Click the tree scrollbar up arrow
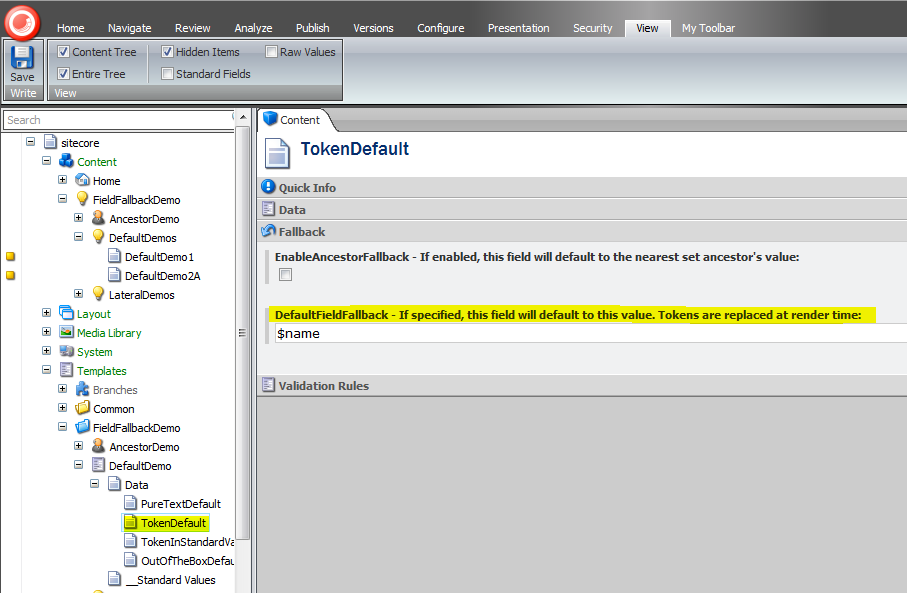The width and height of the screenshot is (907, 593). 243,117
